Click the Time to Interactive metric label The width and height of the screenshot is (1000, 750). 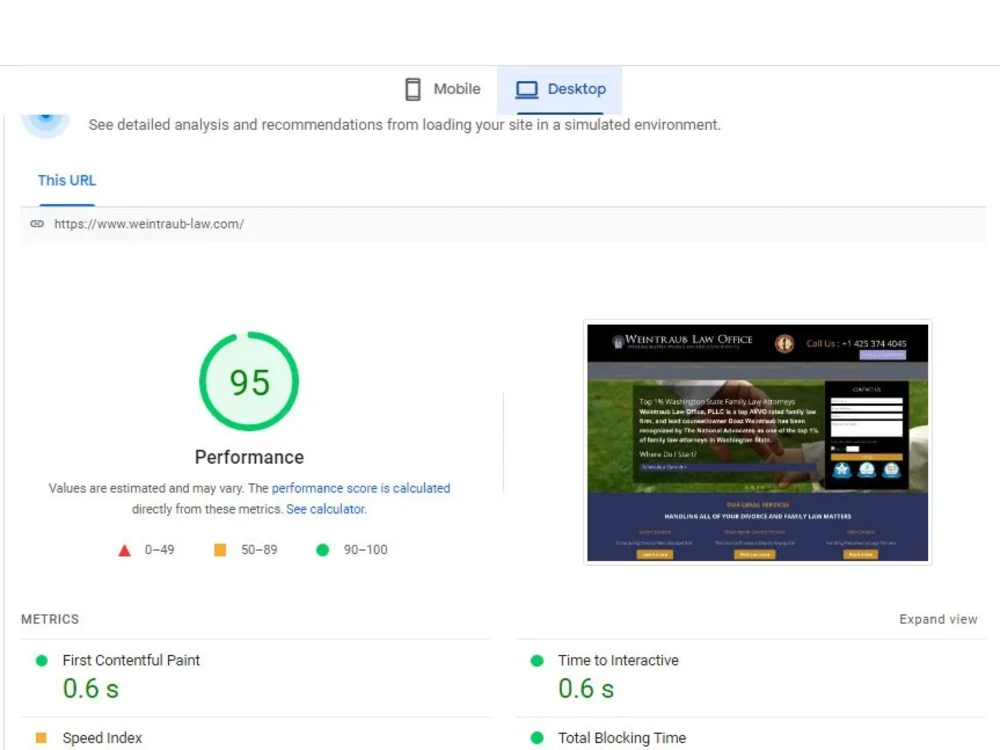coord(619,660)
